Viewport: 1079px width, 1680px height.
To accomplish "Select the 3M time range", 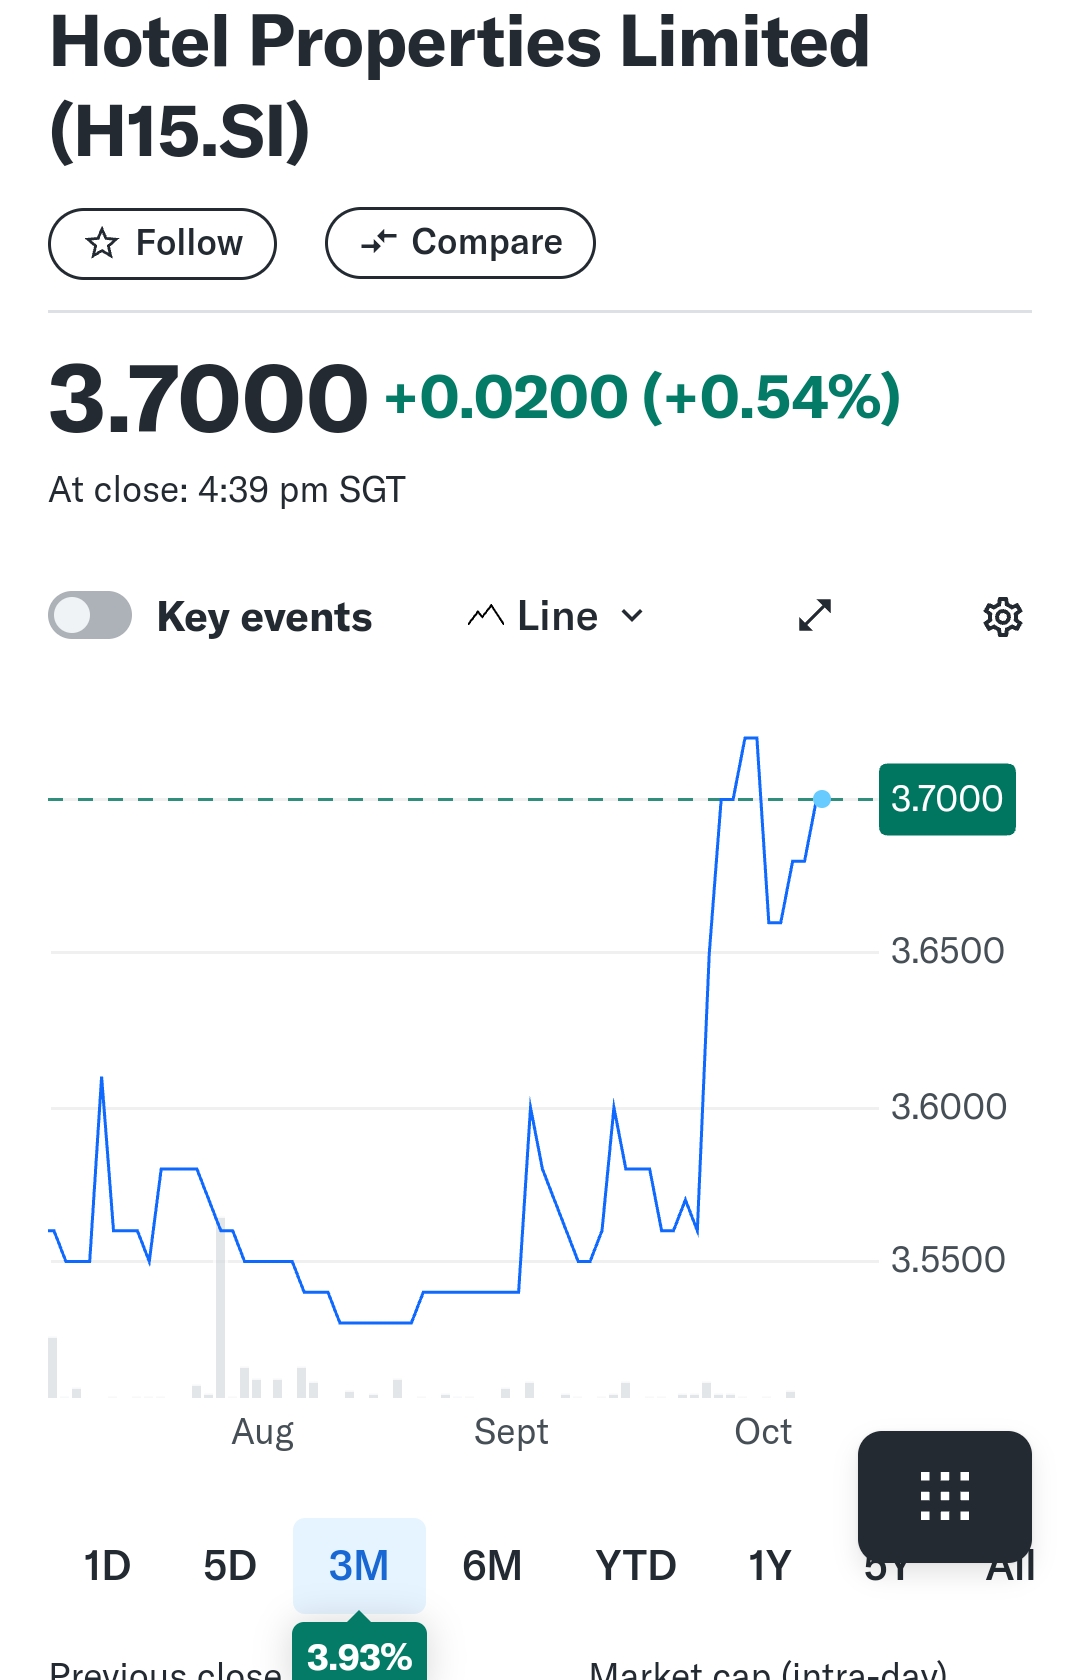I will coord(359,1565).
